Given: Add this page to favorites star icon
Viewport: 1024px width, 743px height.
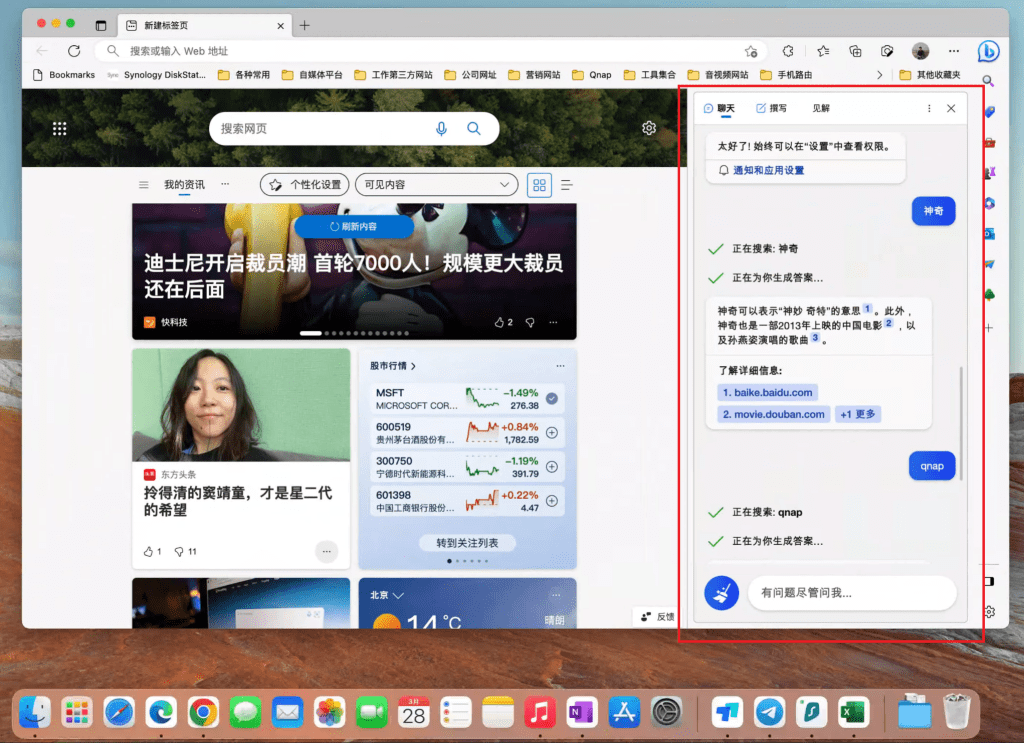Looking at the screenshot, I should tap(751, 51).
